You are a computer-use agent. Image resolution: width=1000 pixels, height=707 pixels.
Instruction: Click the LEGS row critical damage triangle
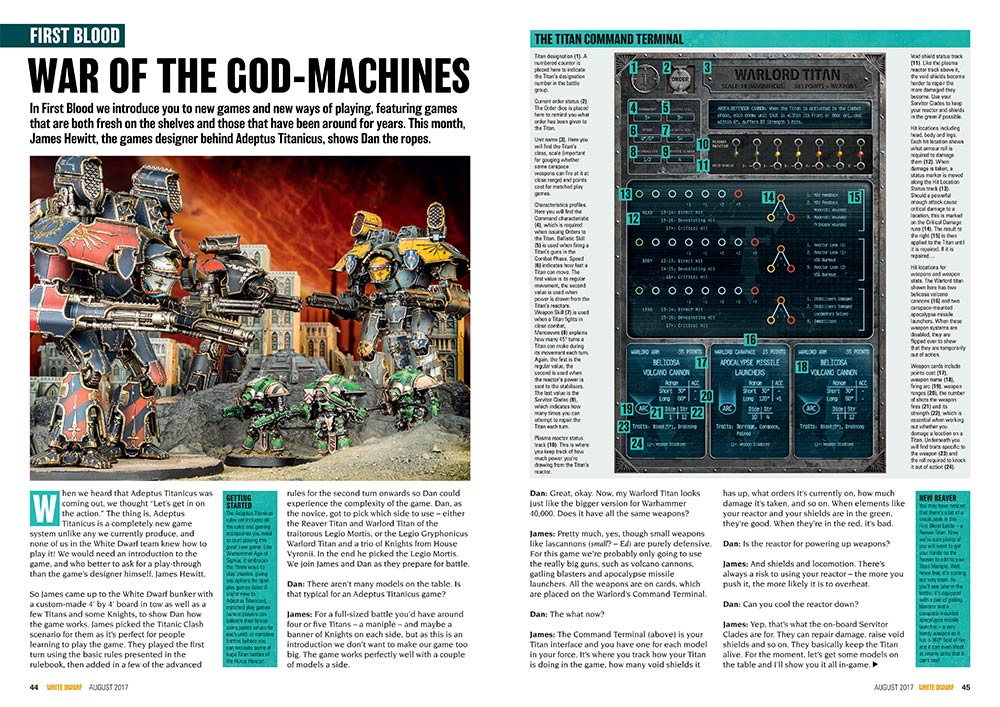tap(781, 309)
